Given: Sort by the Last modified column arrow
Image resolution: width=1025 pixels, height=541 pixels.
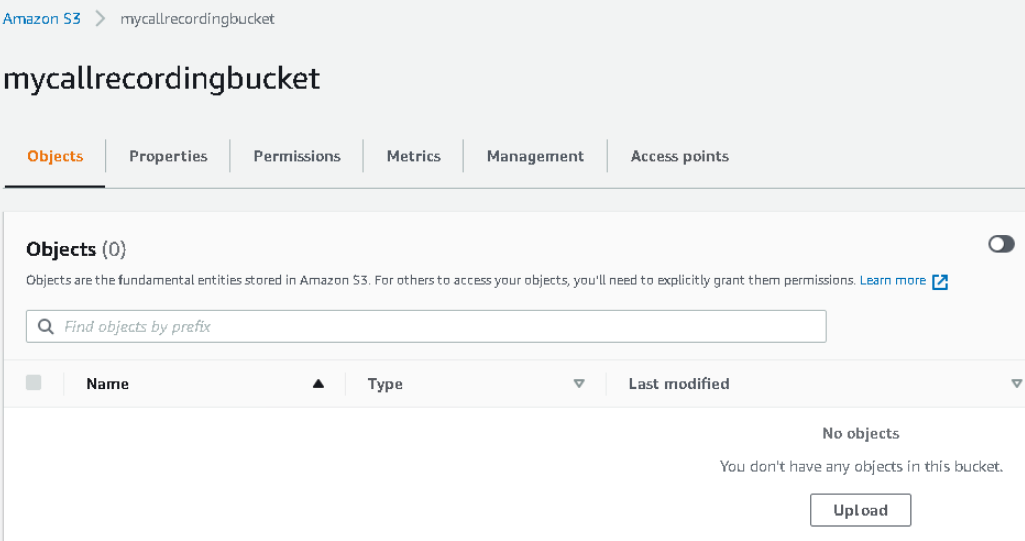Looking at the screenshot, I should pyautogui.click(x=1017, y=384).
